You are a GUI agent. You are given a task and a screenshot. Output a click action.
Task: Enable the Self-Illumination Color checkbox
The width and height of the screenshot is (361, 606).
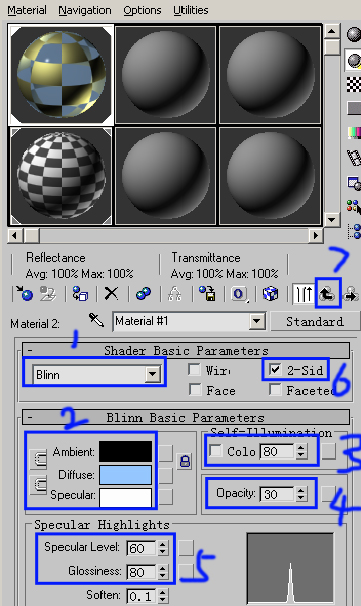(215, 450)
